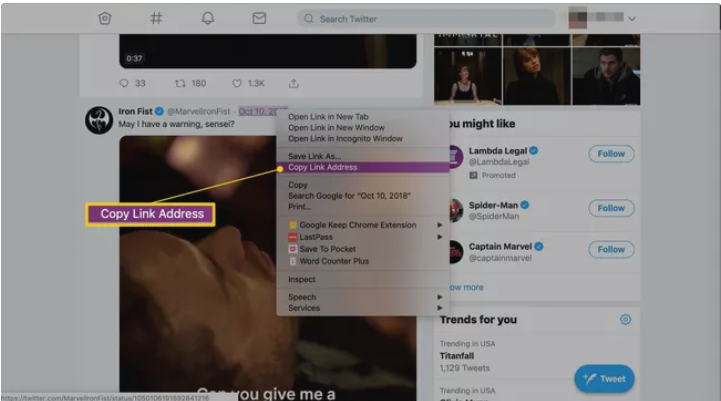Follow the Captain Marvel account
The width and height of the screenshot is (721, 401).
tap(611, 249)
